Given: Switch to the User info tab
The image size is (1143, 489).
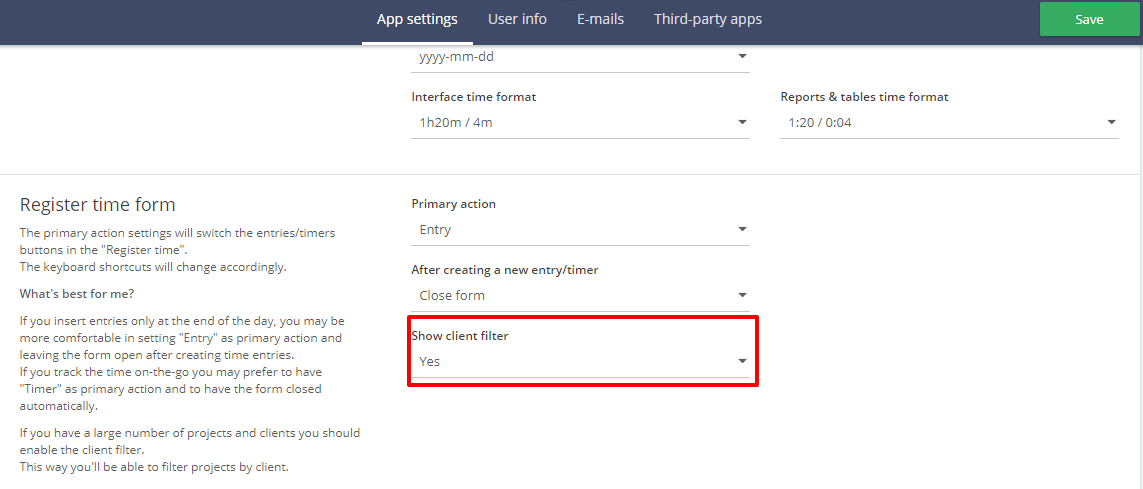Looking at the screenshot, I should click(x=517, y=20).
